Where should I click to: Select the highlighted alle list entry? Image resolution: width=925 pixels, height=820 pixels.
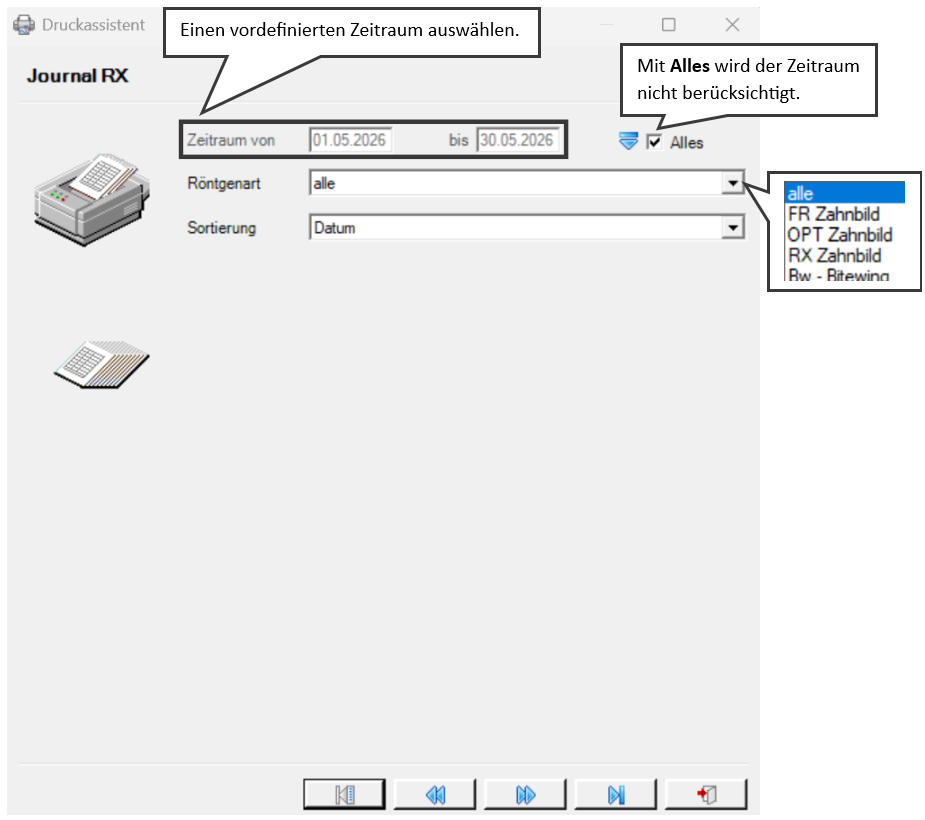pos(844,193)
